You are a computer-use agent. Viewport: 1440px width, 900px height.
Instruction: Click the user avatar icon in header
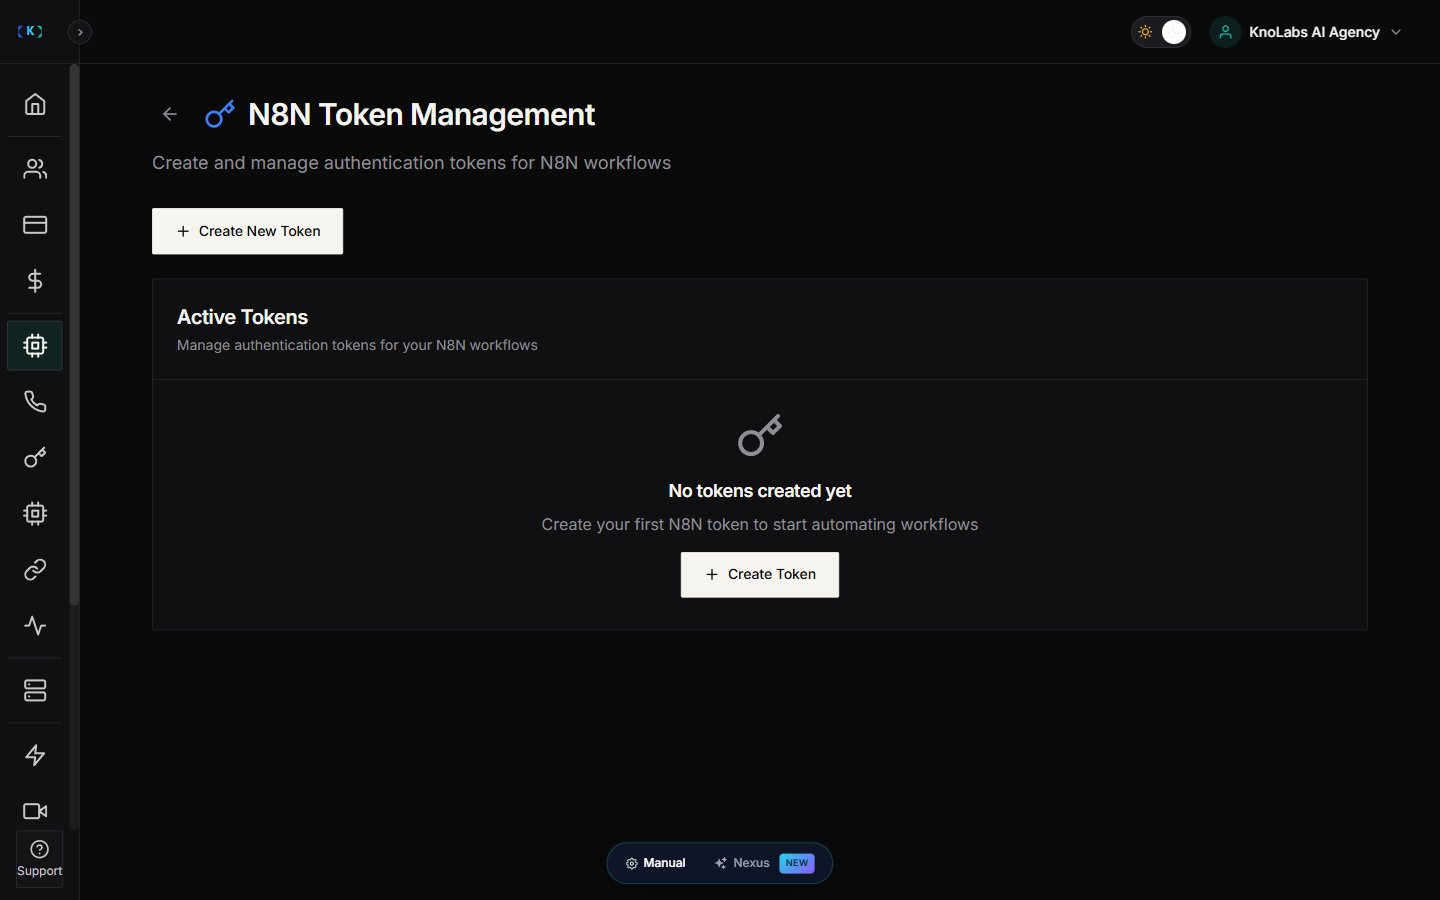[1225, 32]
